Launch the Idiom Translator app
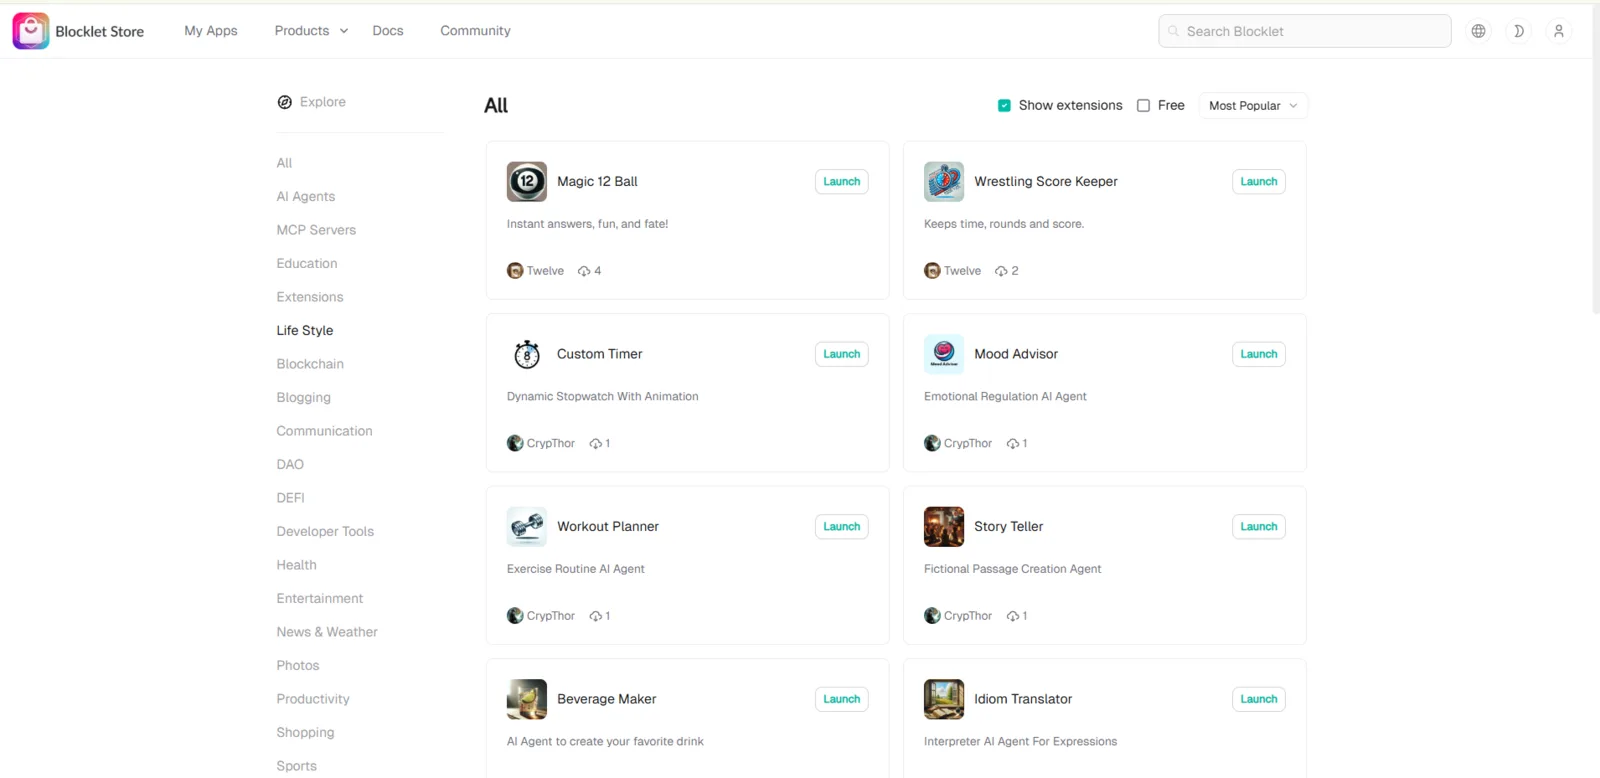The height and width of the screenshot is (778, 1600). point(1259,699)
